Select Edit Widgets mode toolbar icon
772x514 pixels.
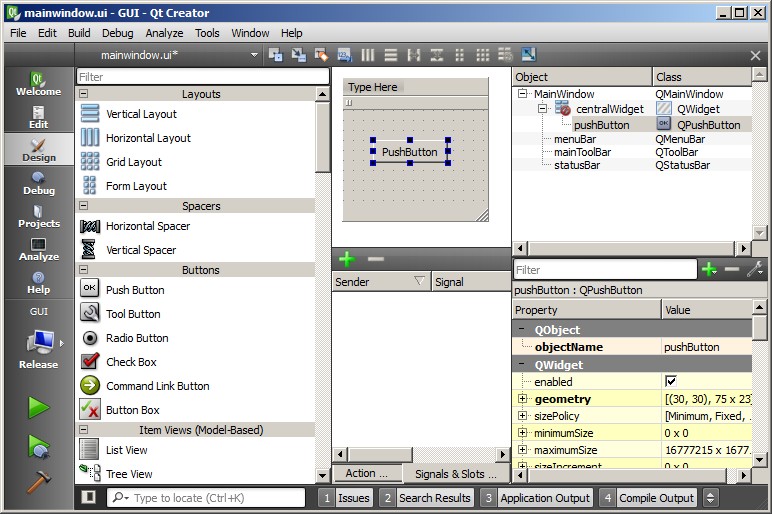(276, 55)
